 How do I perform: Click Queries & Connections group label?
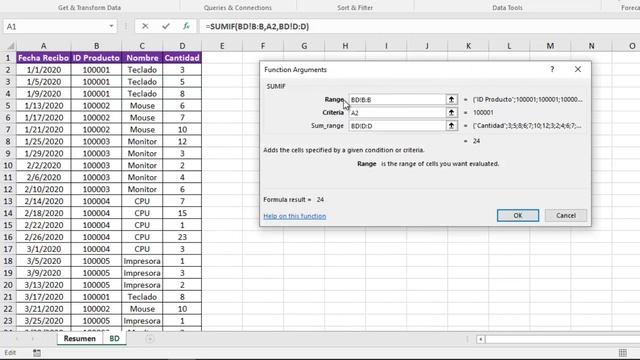click(x=238, y=7)
